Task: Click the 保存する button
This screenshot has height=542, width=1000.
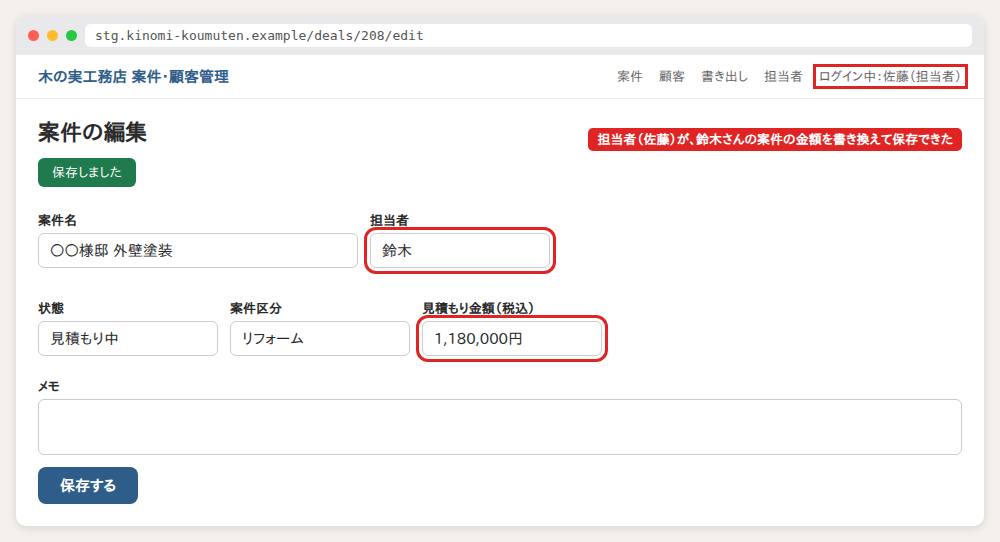Action: pyautogui.click(x=88, y=485)
